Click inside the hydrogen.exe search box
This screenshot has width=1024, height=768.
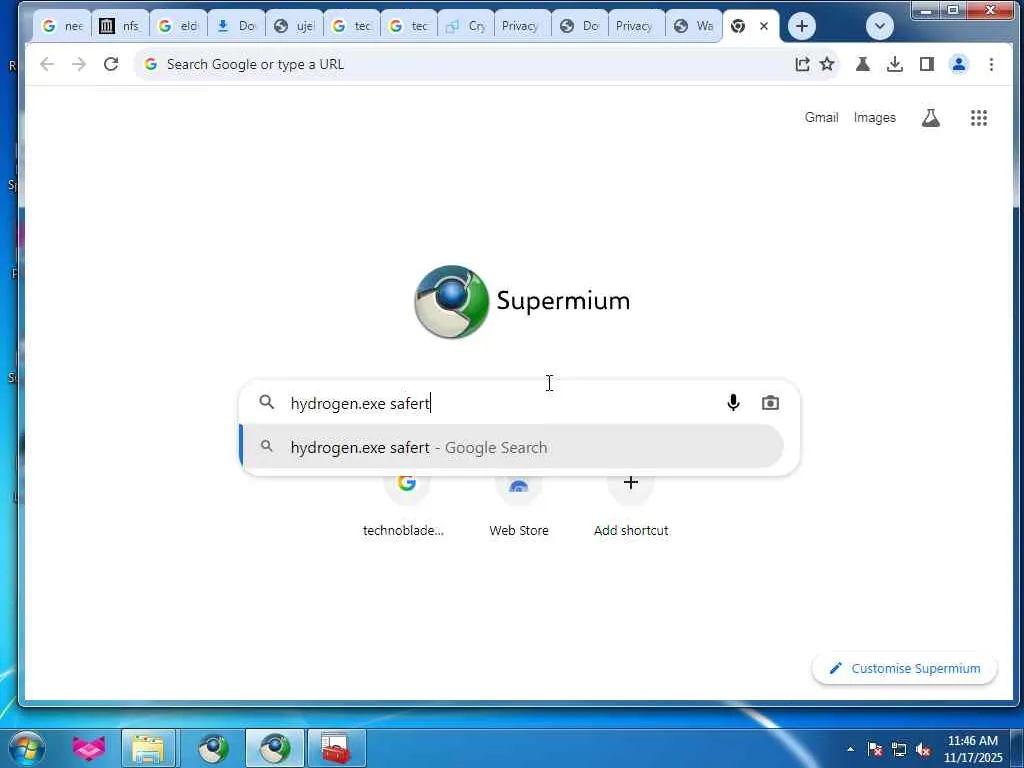pos(503,403)
